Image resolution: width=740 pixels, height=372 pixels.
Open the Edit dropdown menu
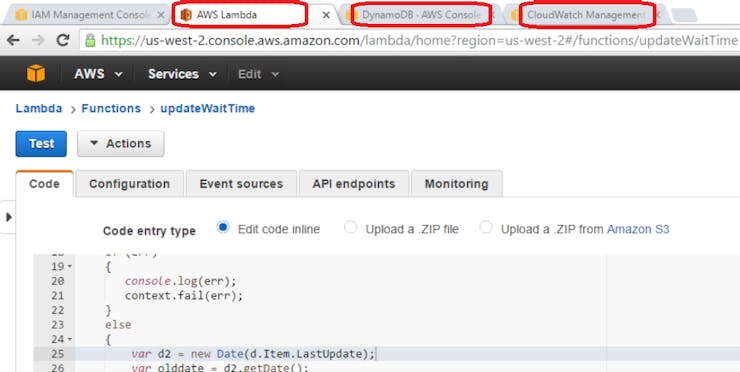point(258,74)
